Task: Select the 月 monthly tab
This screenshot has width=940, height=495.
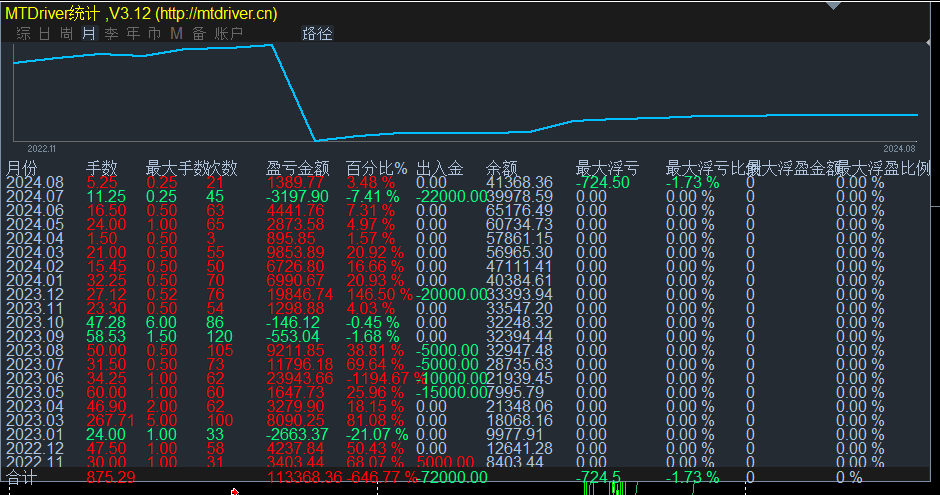Action: 89,34
